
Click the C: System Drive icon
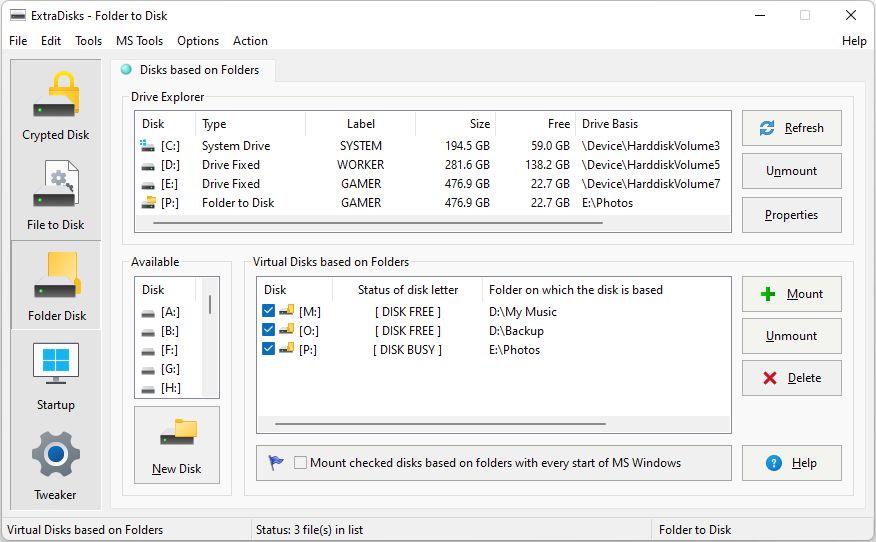click(148, 146)
